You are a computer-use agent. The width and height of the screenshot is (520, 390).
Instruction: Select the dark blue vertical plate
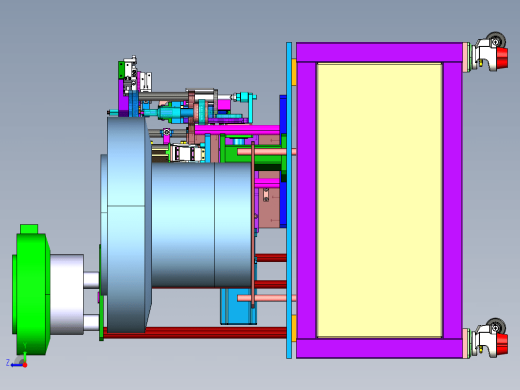[x=283, y=113]
